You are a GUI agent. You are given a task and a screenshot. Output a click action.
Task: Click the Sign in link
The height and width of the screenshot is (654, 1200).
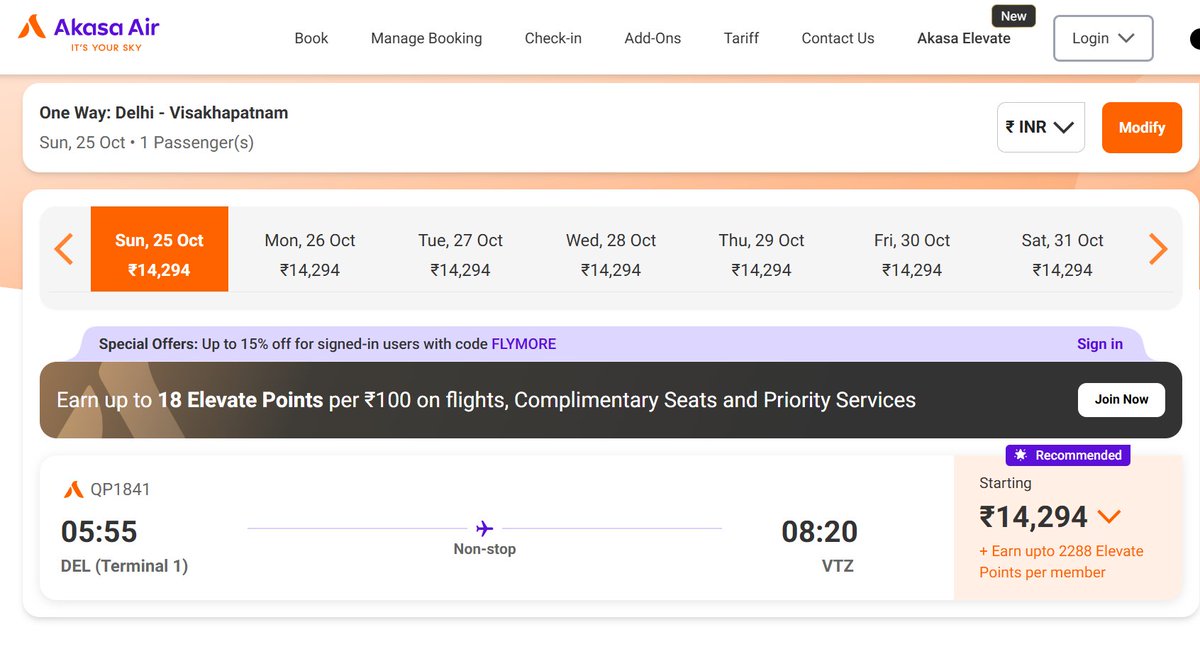click(x=1100, y=344)
